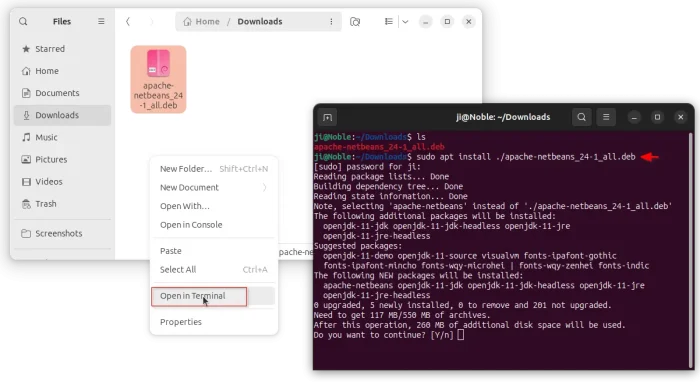Open Screenshots bookmark in the sidebar
The height and width of the screenshot is (382, 700).
(62, 233)
